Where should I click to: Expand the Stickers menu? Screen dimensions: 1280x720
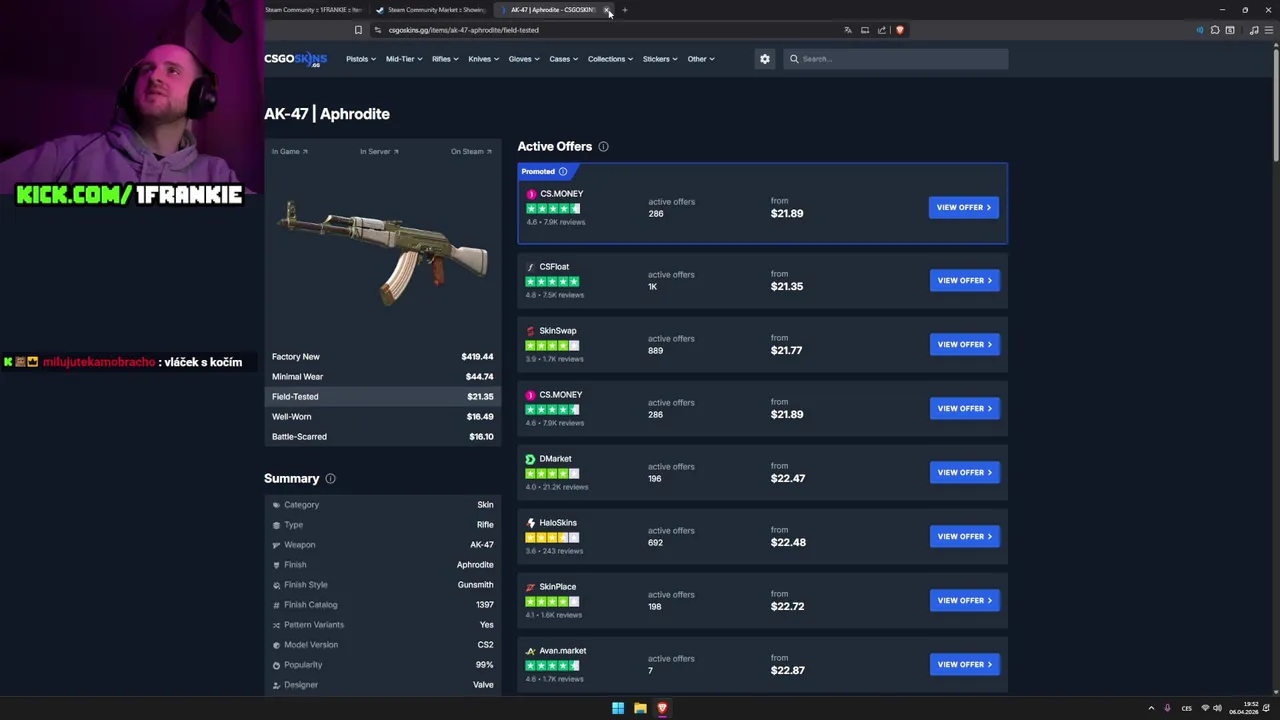point(660,59)
